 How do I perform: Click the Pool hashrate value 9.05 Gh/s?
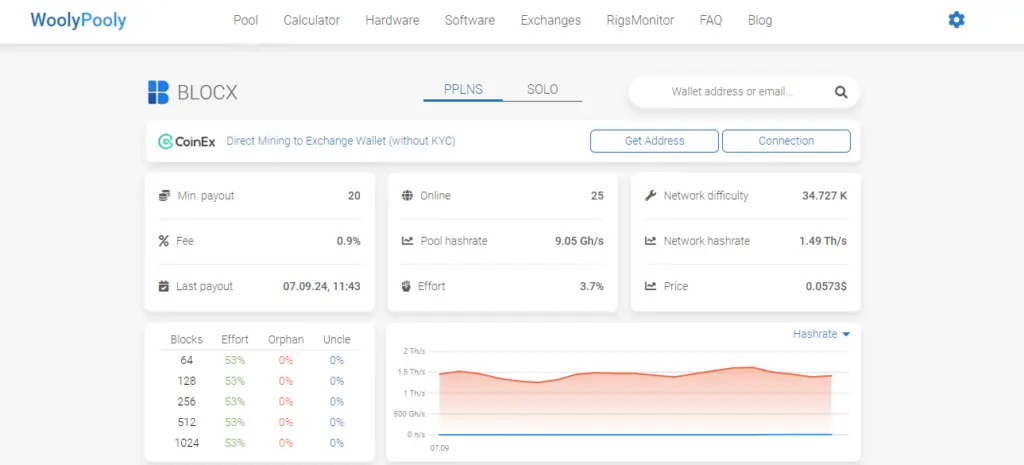pos(579,241)
